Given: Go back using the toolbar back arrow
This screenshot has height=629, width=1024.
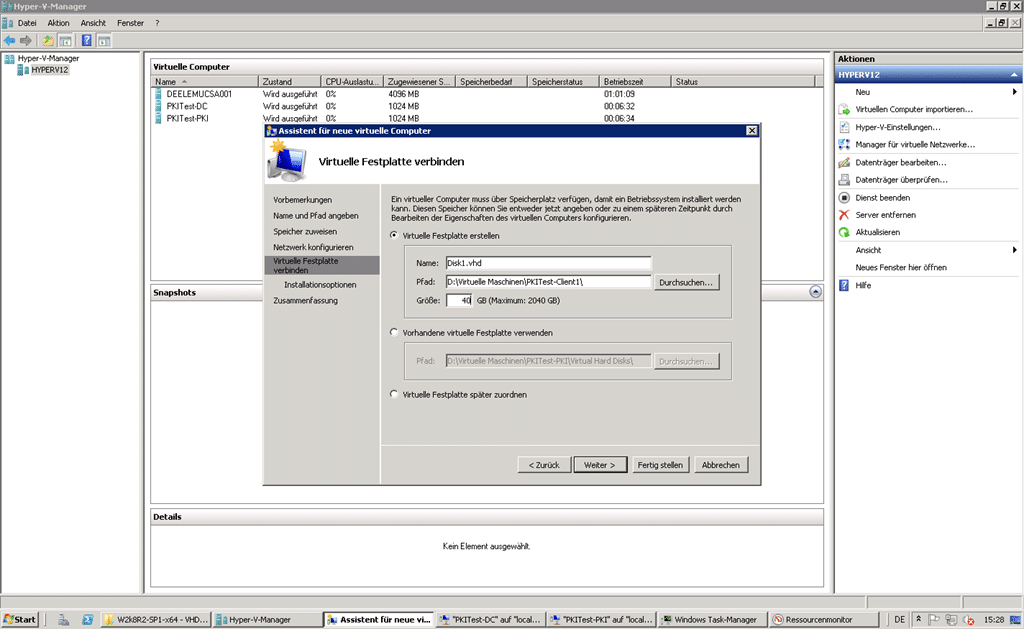Looking at the screenshot, I should pos(9,40).
